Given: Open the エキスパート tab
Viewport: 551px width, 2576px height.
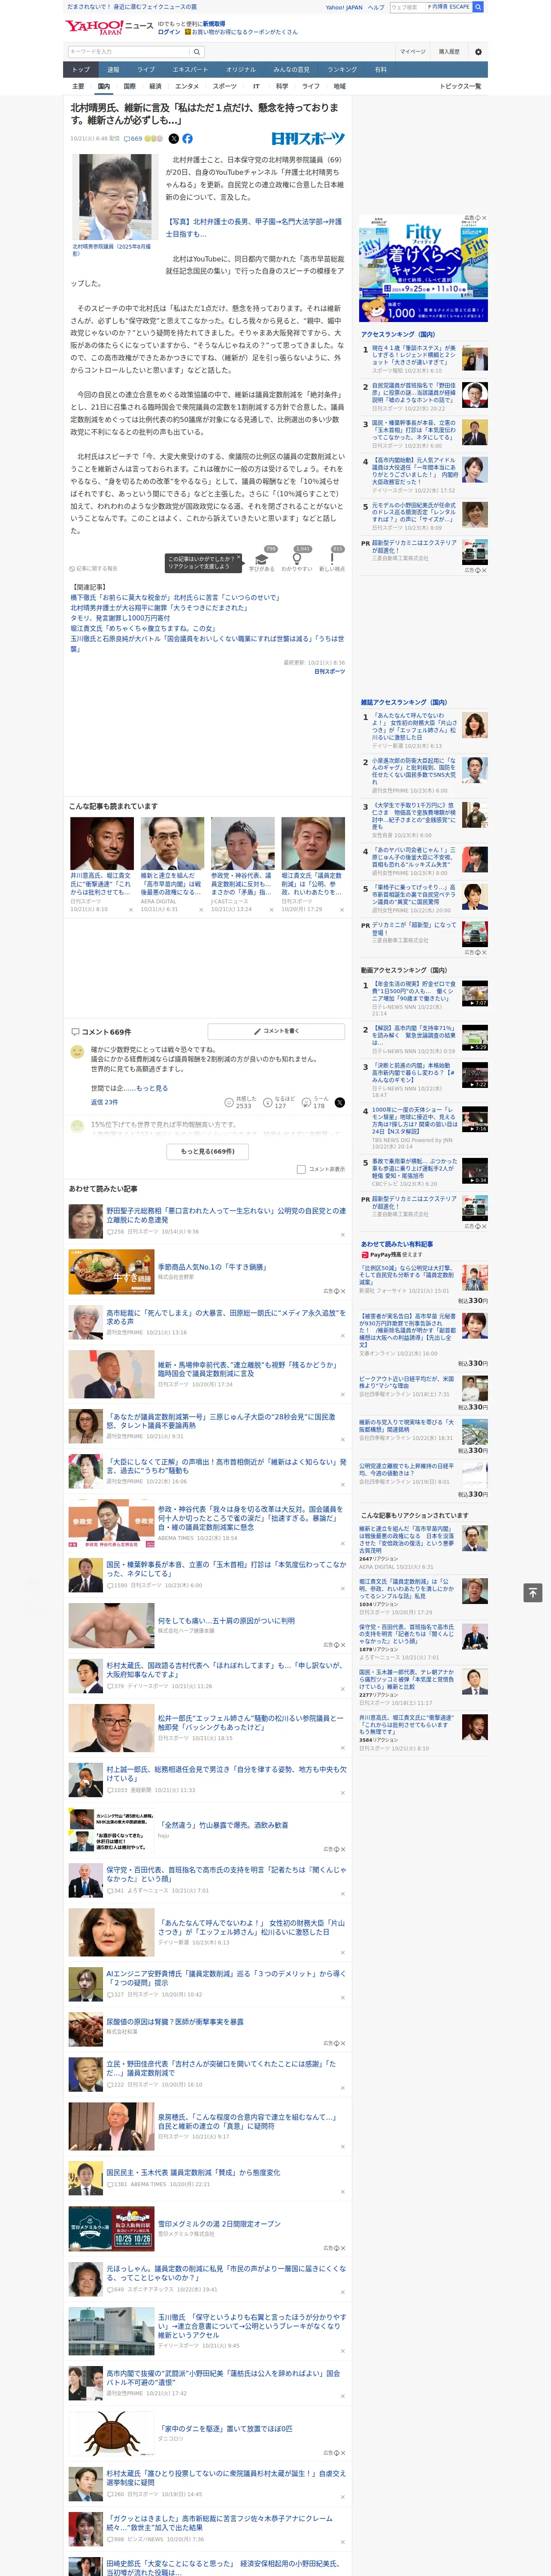Looking at the screenshot, I should pos(190,69).
